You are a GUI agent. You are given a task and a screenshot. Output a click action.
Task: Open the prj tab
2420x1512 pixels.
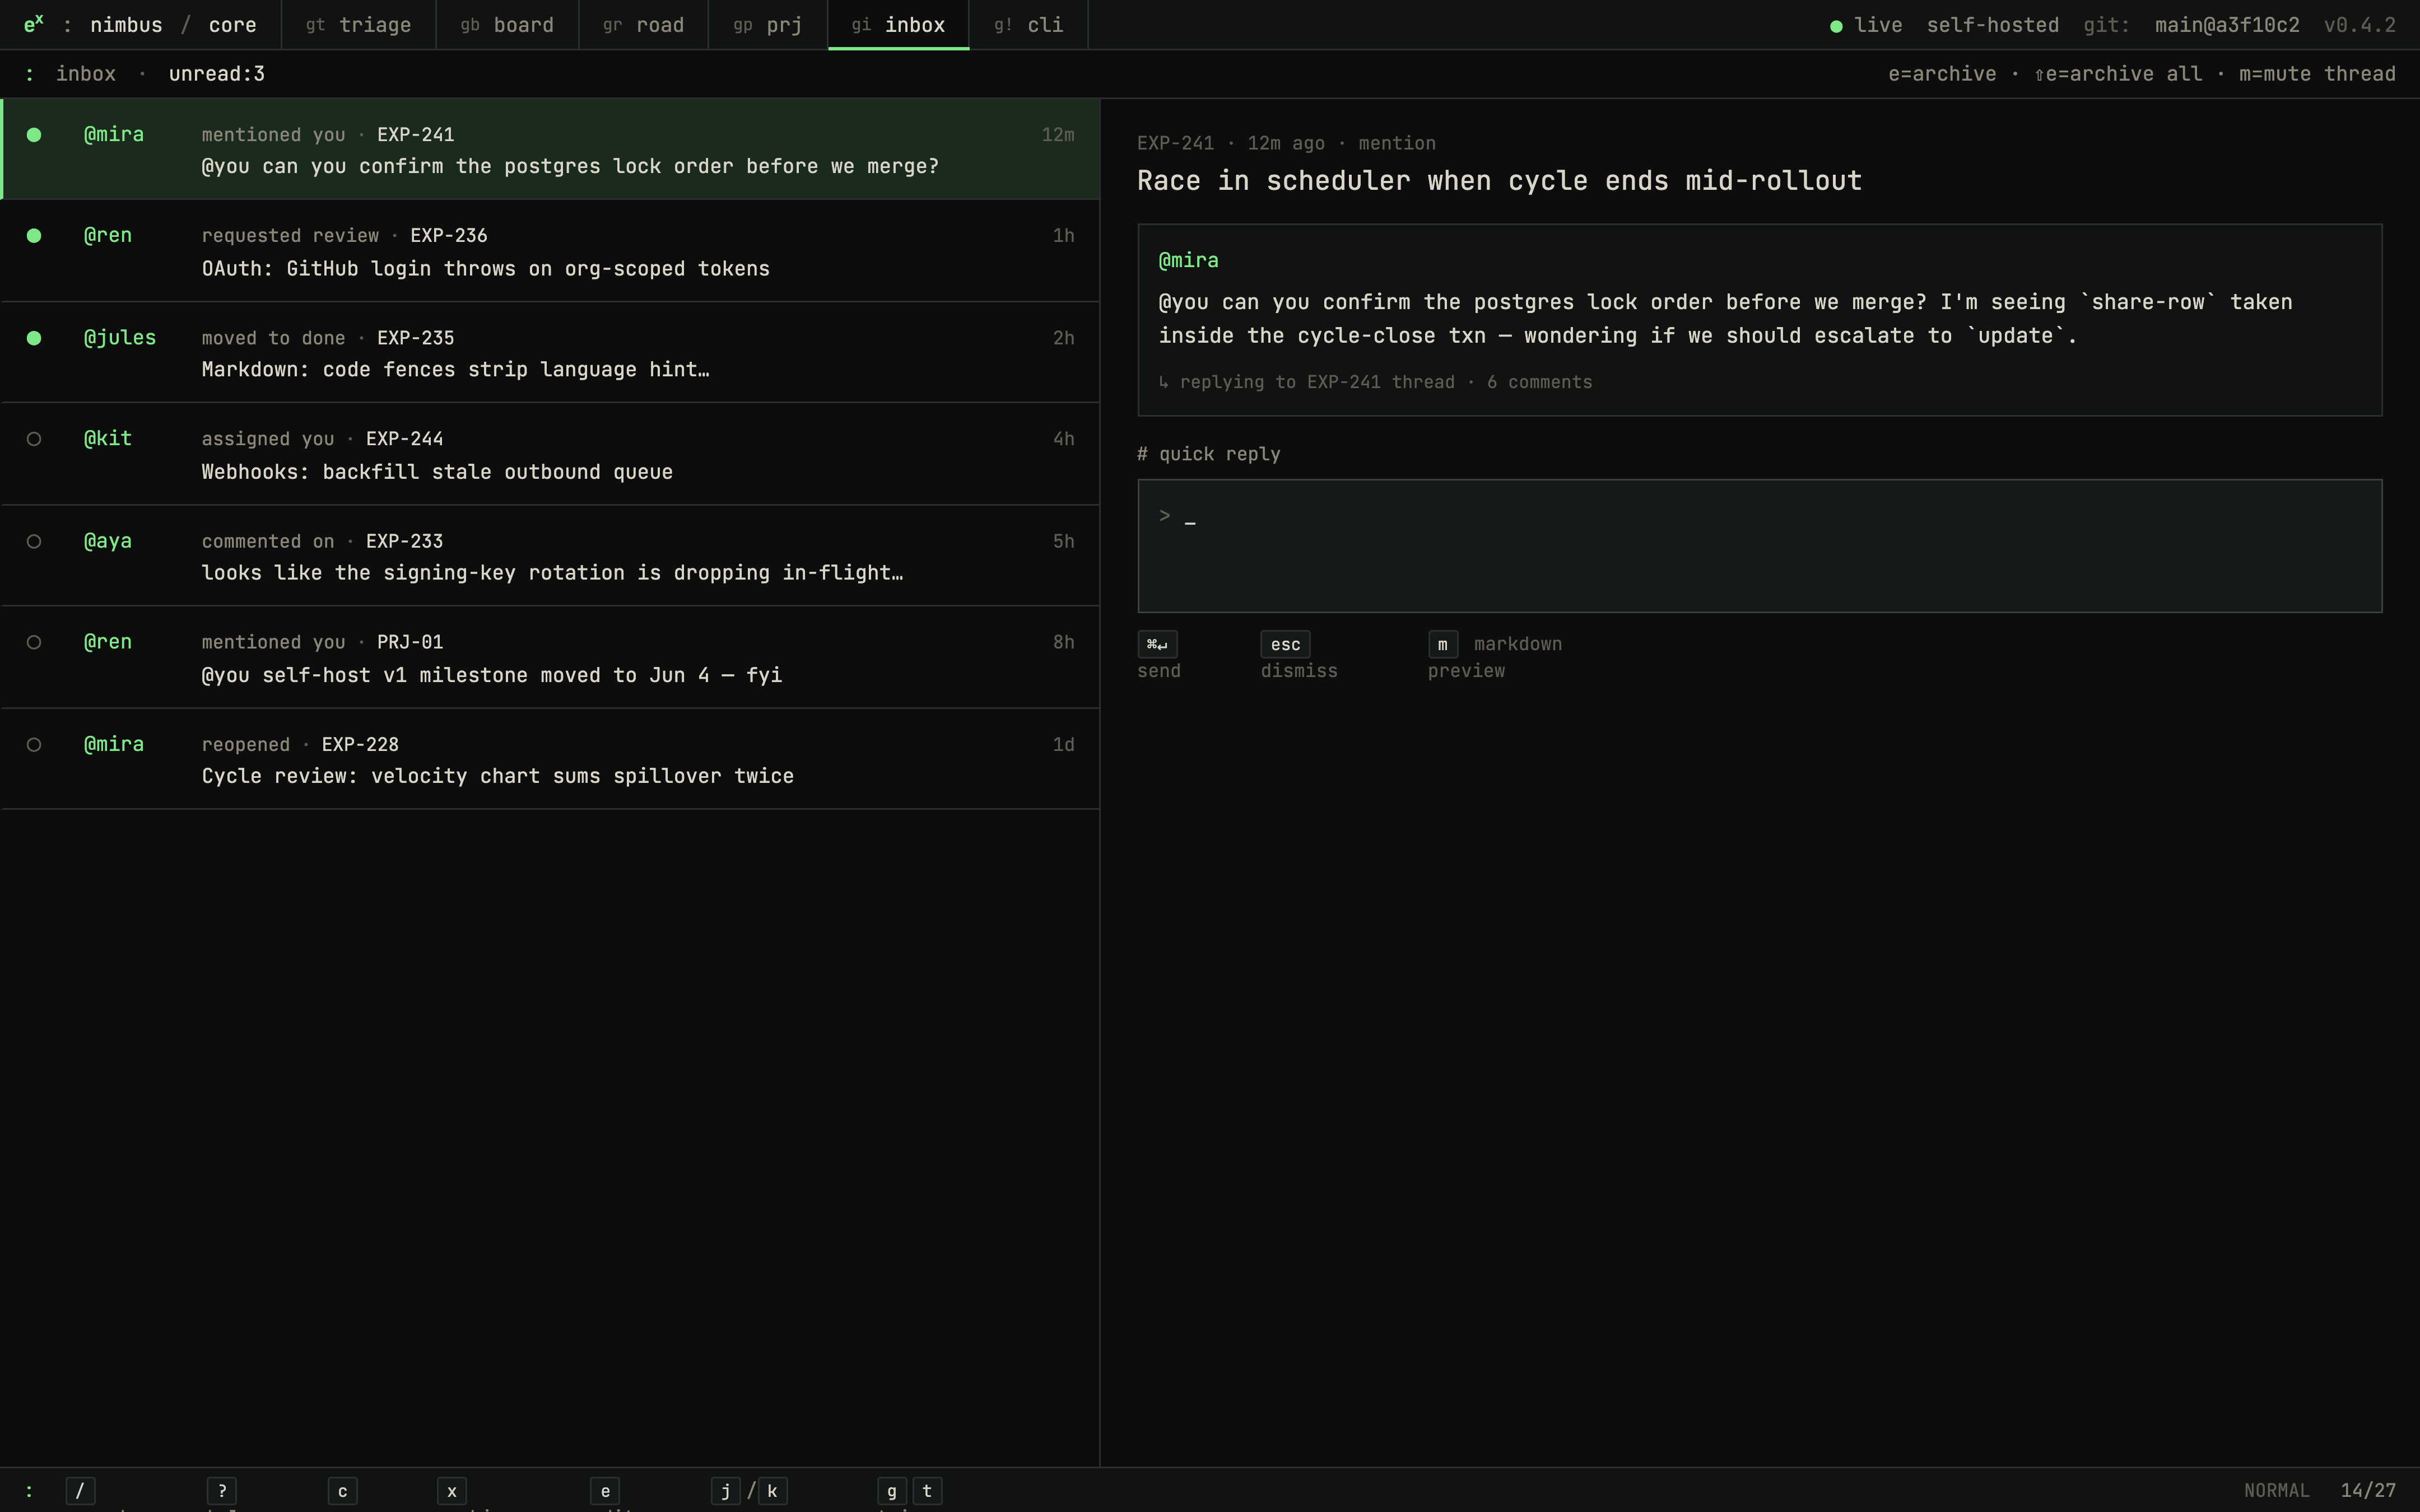pyautogui.click(x=768, y=25)
